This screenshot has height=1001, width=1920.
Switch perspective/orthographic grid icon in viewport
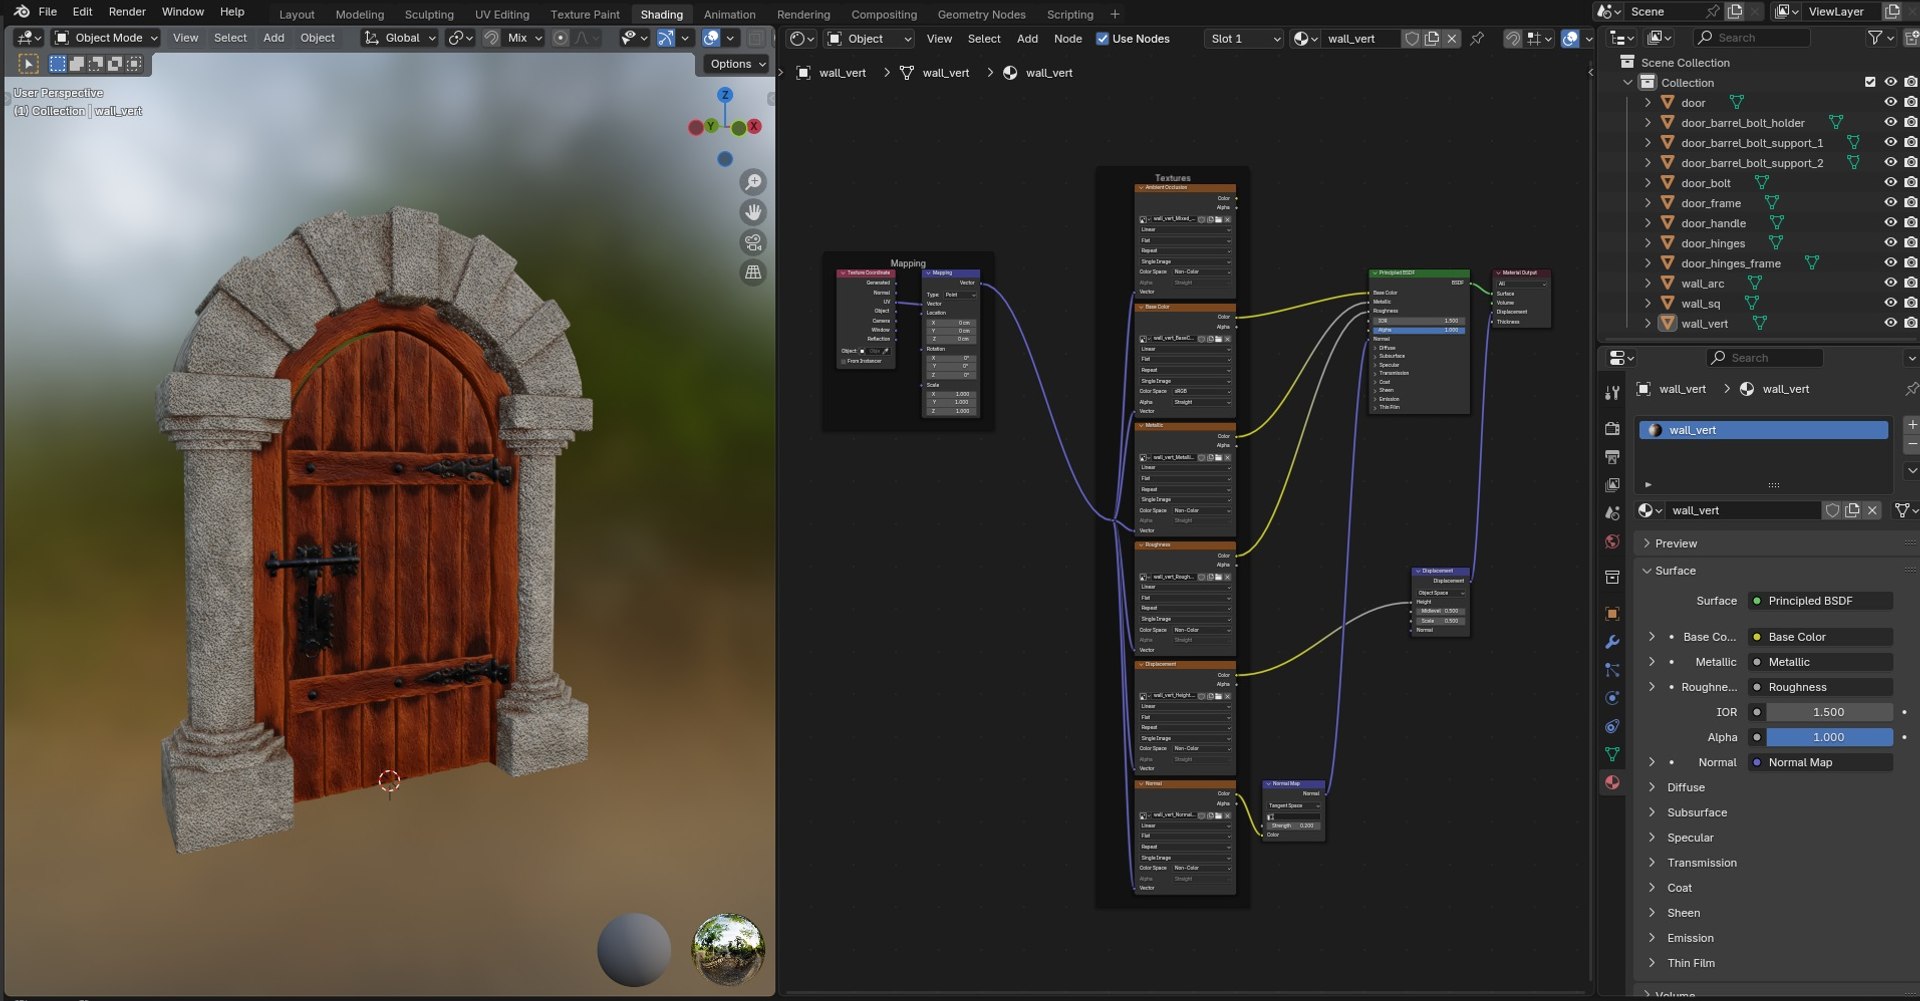coord(753,272)
